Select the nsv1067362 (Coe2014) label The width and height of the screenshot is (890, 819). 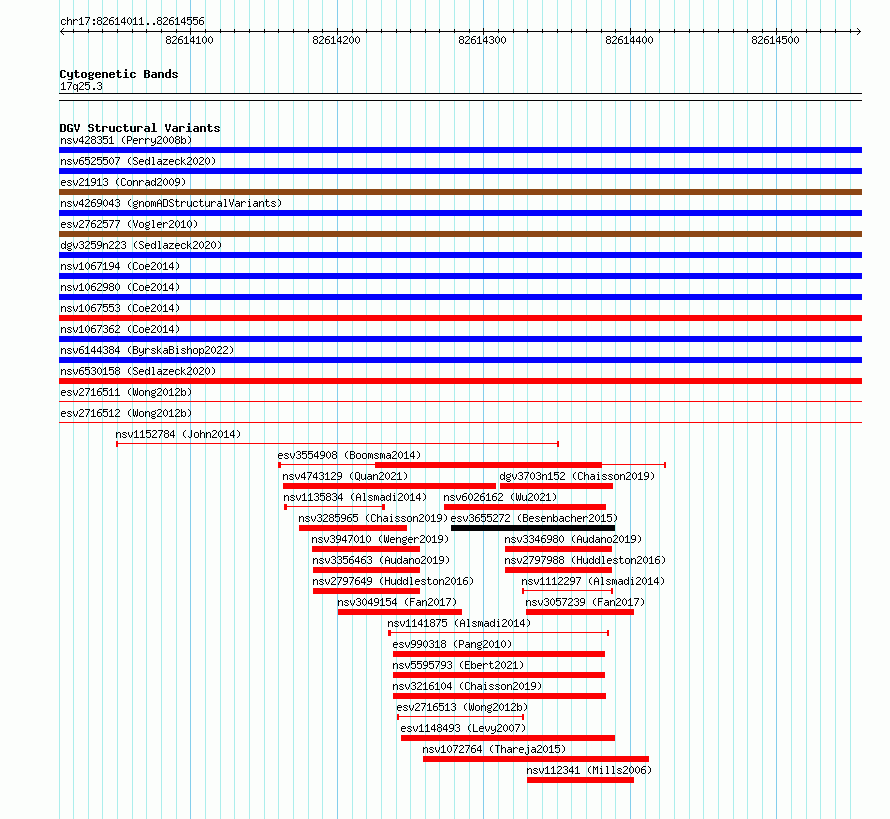click(120, 329)
